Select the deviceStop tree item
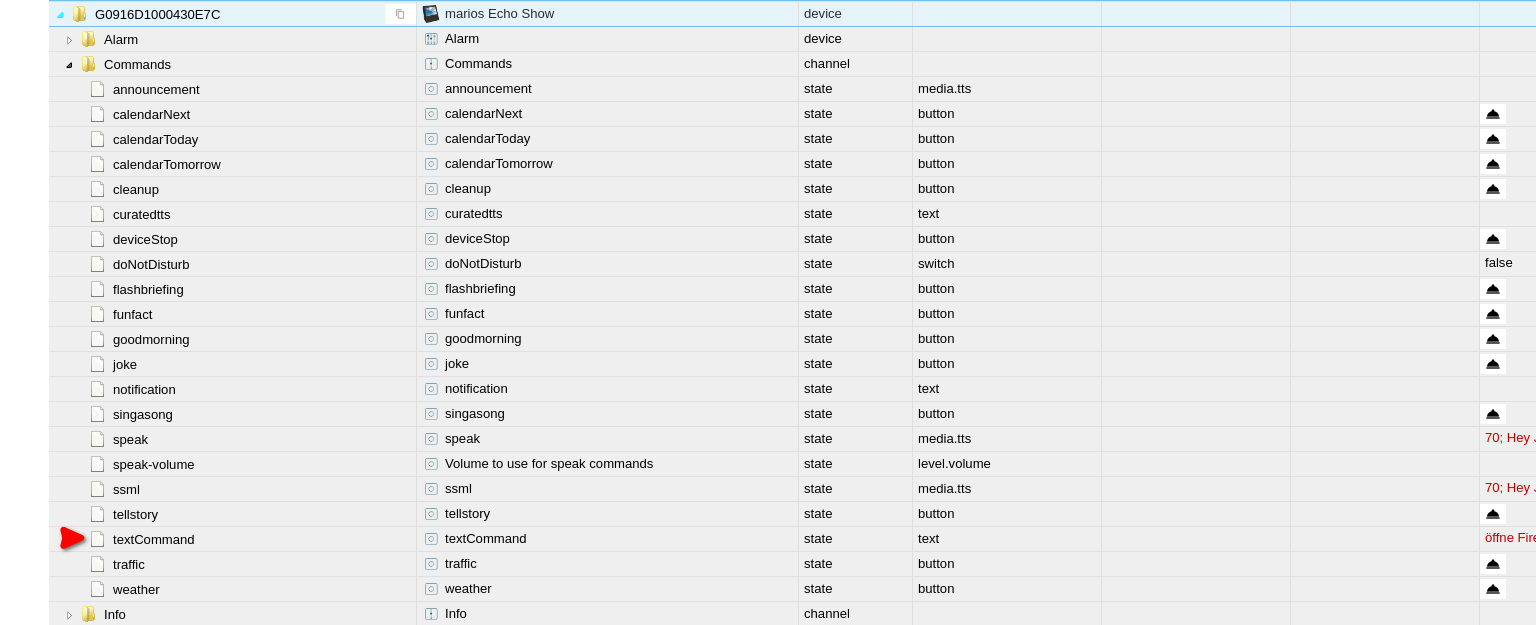 [145, 239]
